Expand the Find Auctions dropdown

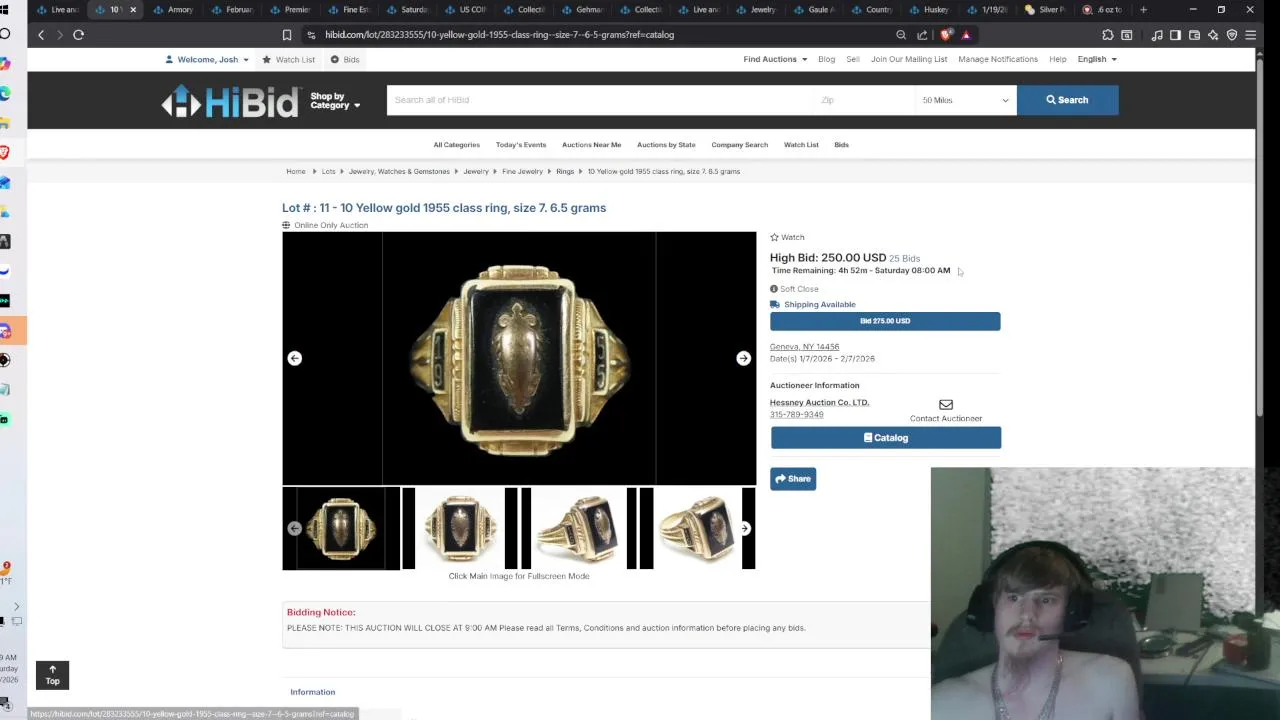coord(774,60)
